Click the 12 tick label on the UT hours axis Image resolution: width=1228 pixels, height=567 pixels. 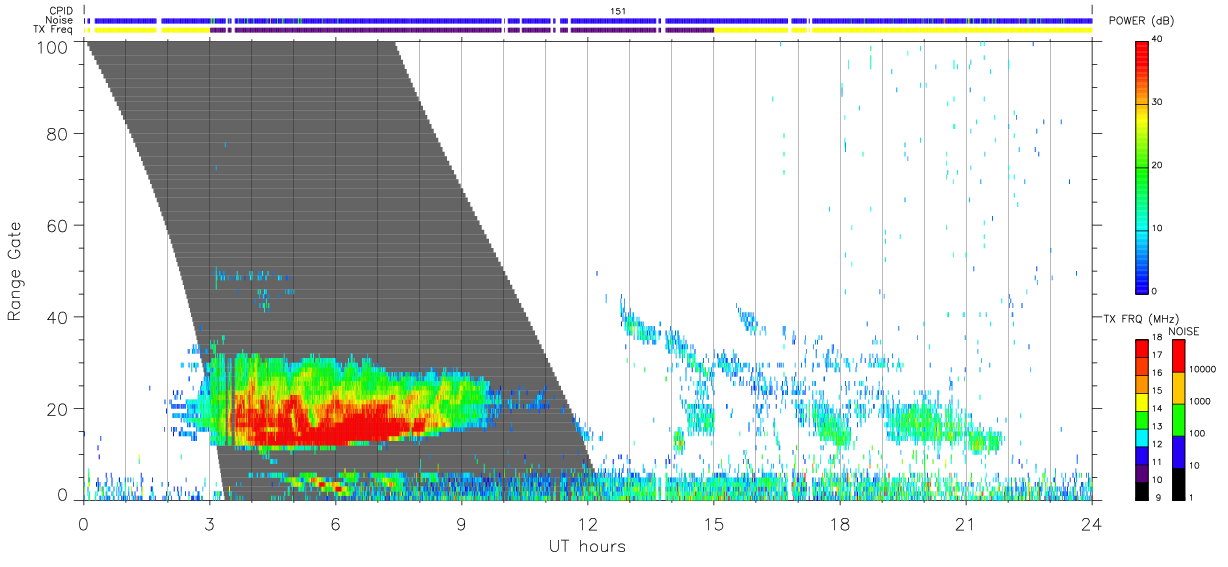click(x=588, y=524)
